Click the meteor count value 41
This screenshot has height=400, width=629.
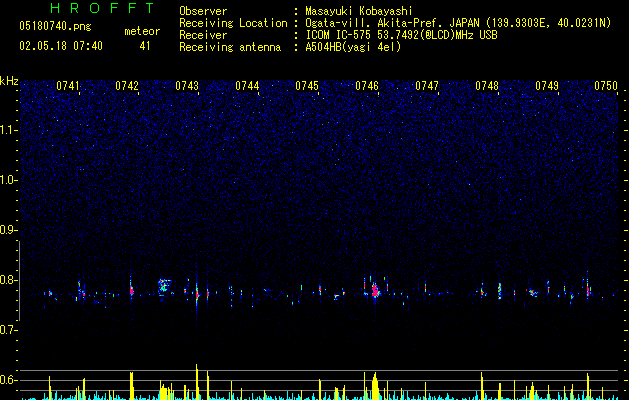145,46
